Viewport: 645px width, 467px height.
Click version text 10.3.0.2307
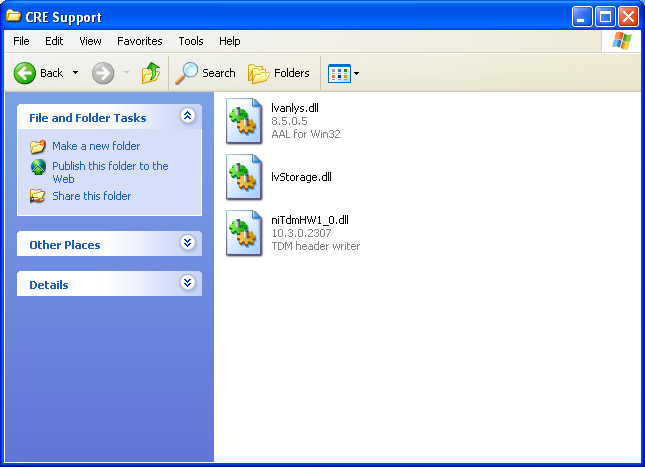pyautogui.click(x=301, y=233)
